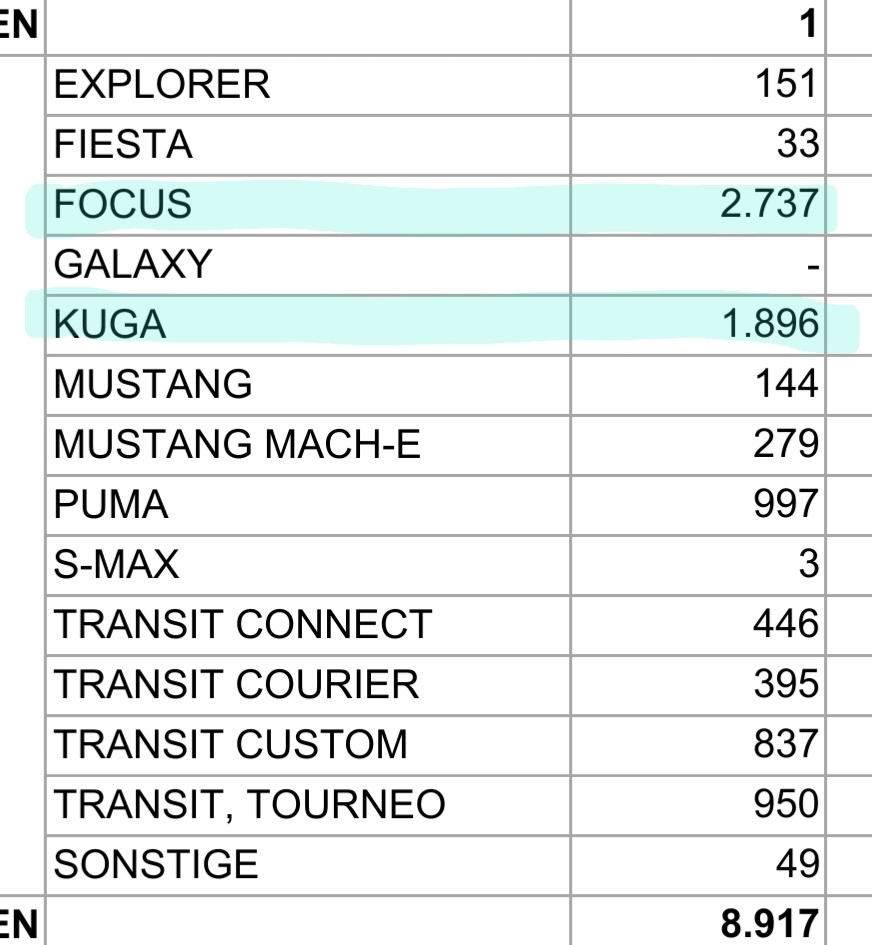The image size is (872, 945).
Task: Select the S-MAX row label
Action: point(116,565)
